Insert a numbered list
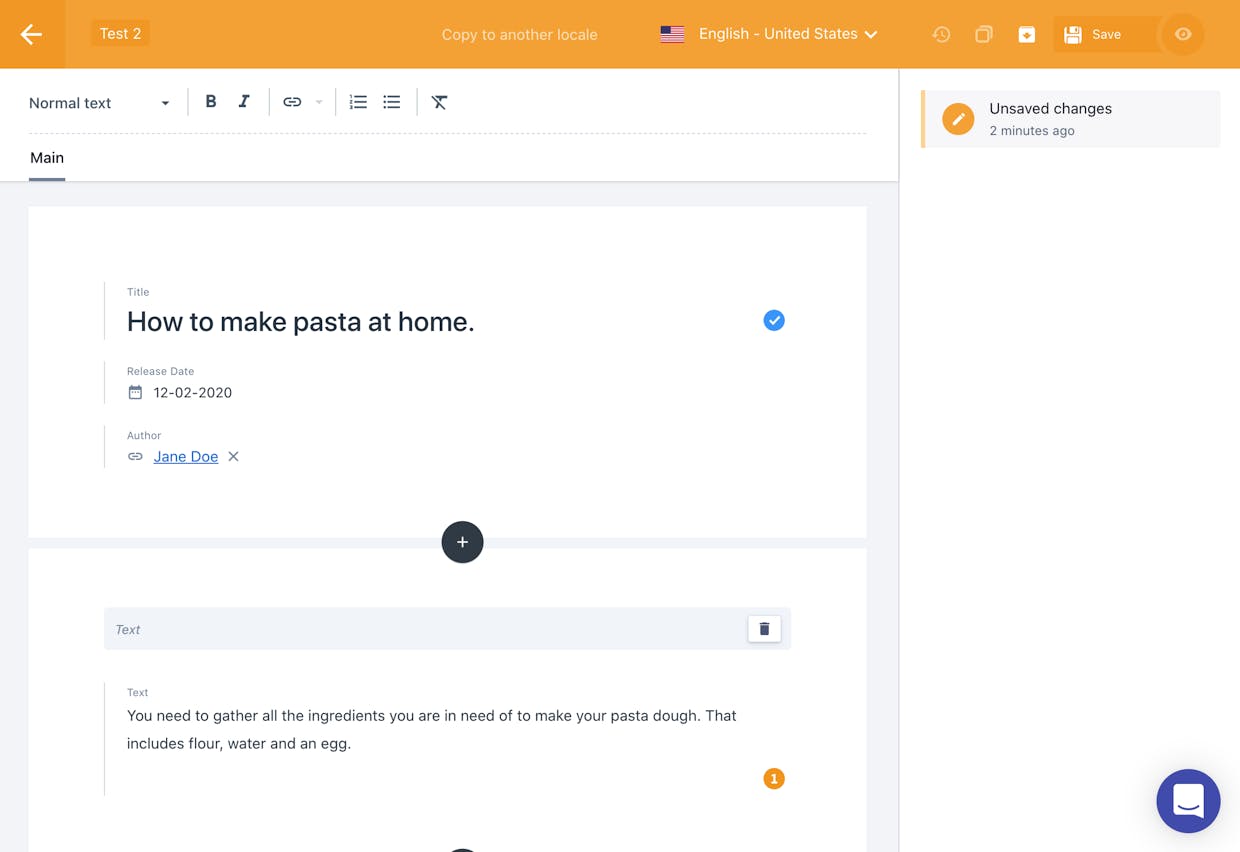Screen dimensions: 1240x852 point(358,102)
